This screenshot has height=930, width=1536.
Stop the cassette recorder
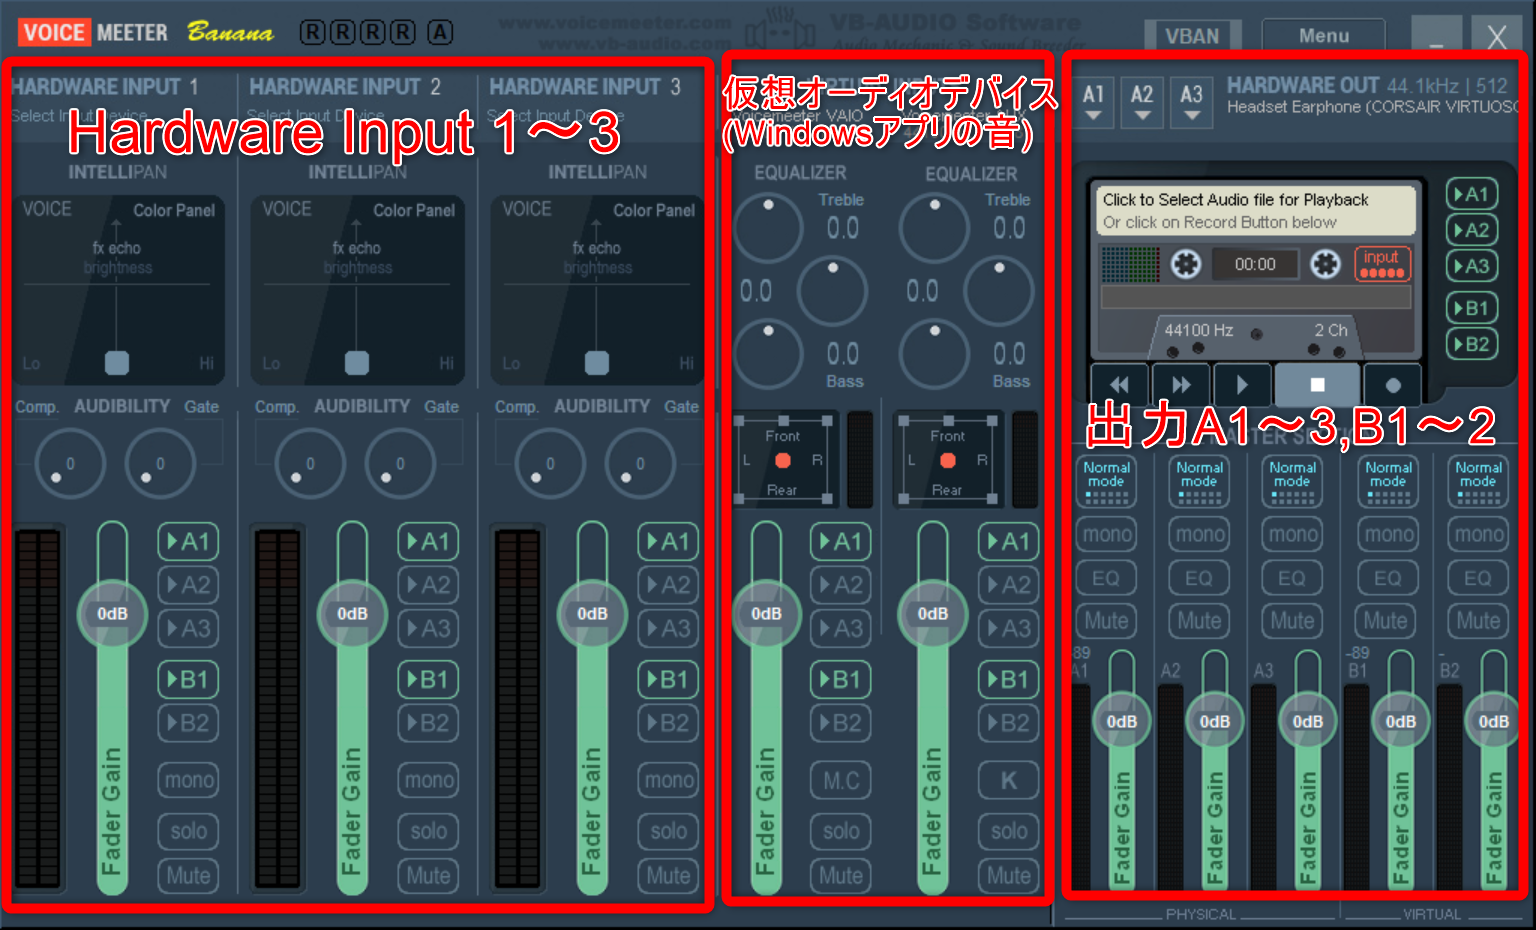[1317, 384]
